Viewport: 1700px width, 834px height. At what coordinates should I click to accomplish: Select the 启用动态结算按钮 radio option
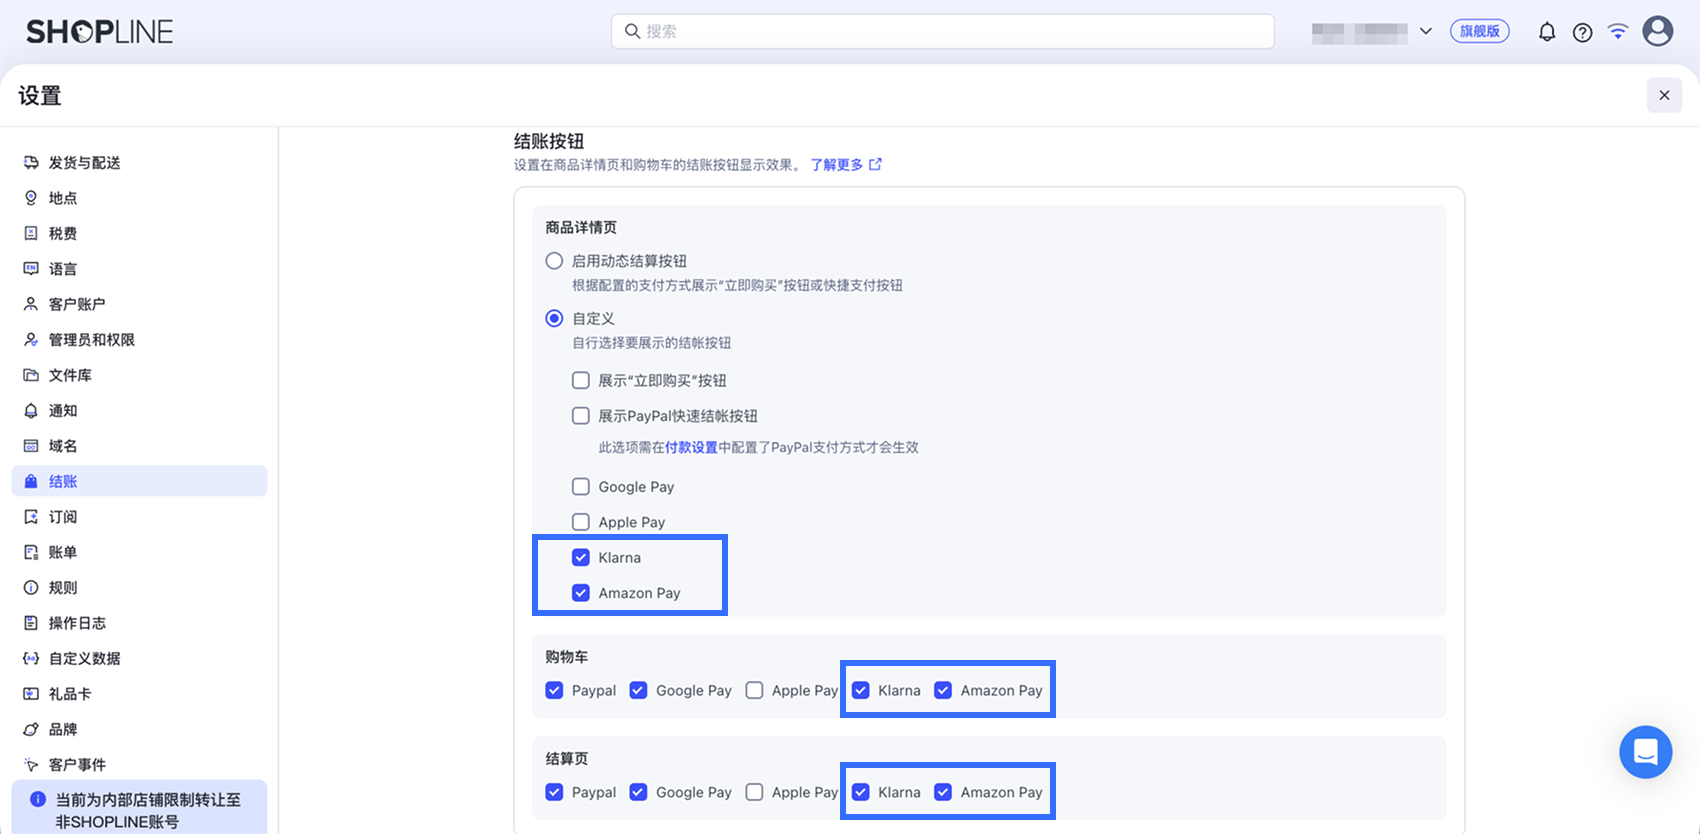[554, 261]
